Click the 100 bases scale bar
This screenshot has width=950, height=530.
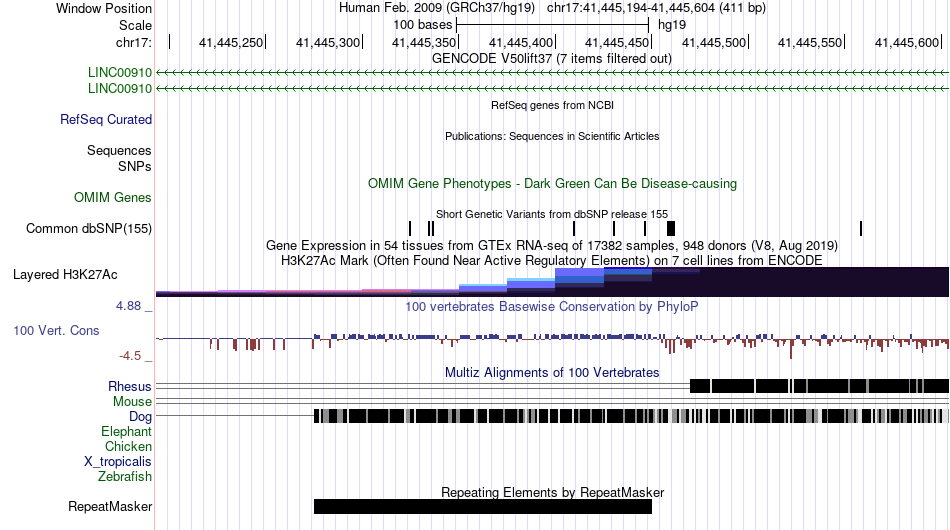(553, 25)
